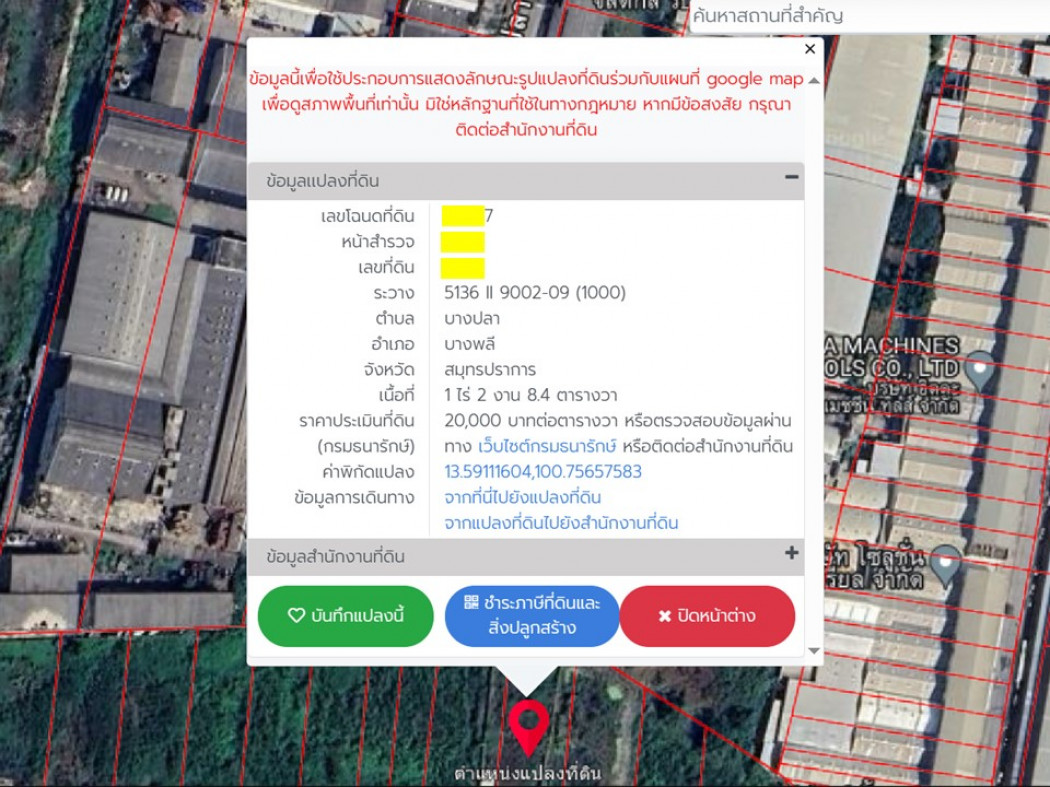Image resolution: width=1050 pixels, height=787 pixels.
Task: Get directions via จากที่นี่ไปยังแปลงที่ดิน link
Action: pyautogui.click(x=522, y=498)
